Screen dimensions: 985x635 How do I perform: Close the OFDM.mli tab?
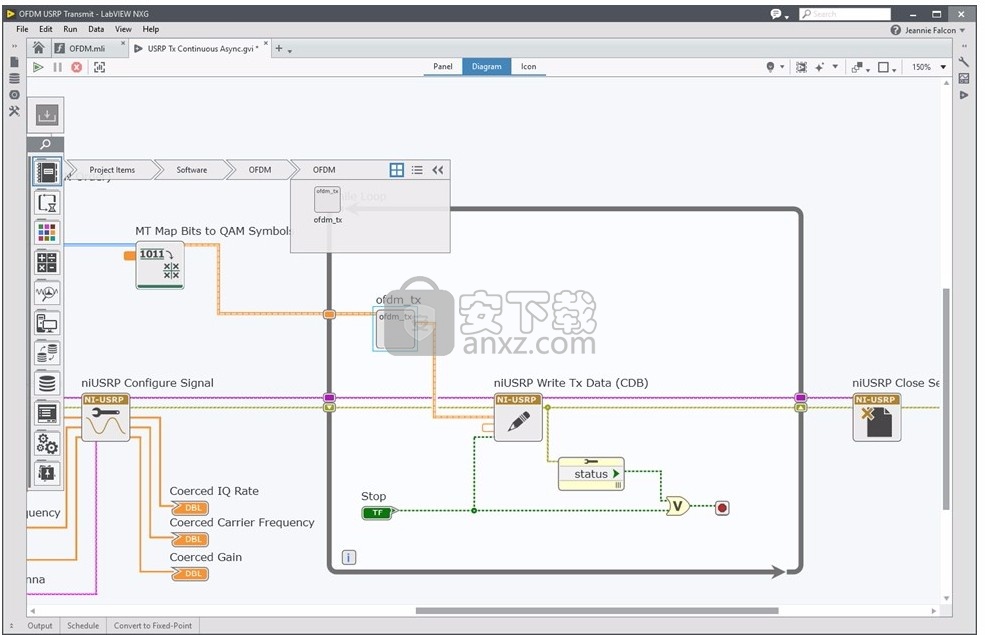[123, 44]
